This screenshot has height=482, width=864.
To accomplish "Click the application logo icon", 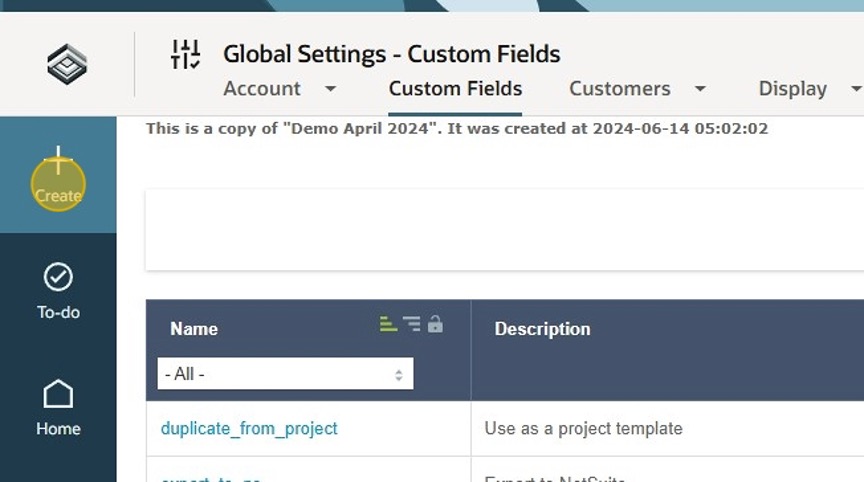I will point(67,65).
